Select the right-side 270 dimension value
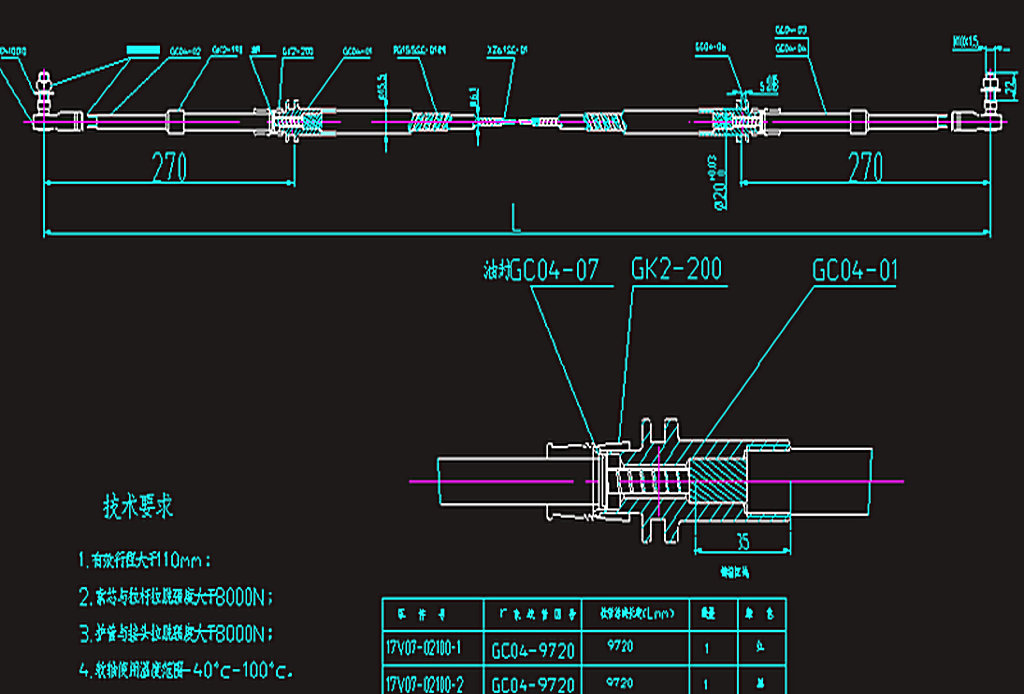The height and width of the screenshot is (694, 1024). (864, 166)
